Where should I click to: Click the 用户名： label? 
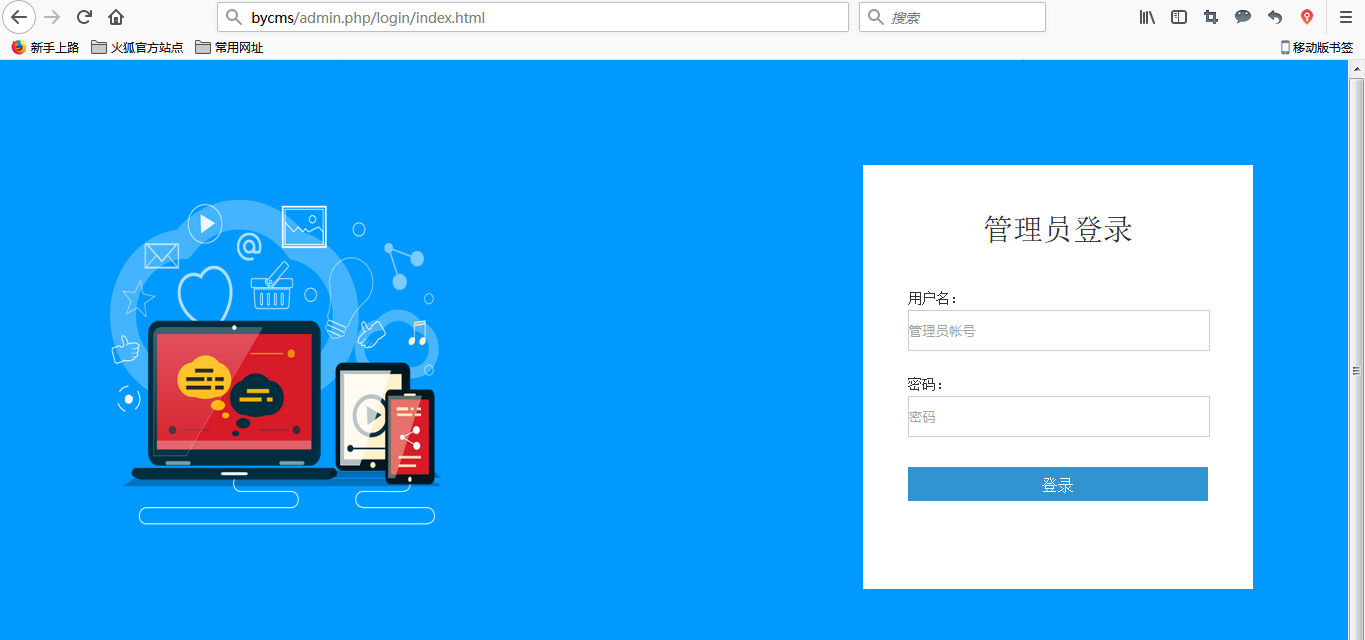click(933, 298)
